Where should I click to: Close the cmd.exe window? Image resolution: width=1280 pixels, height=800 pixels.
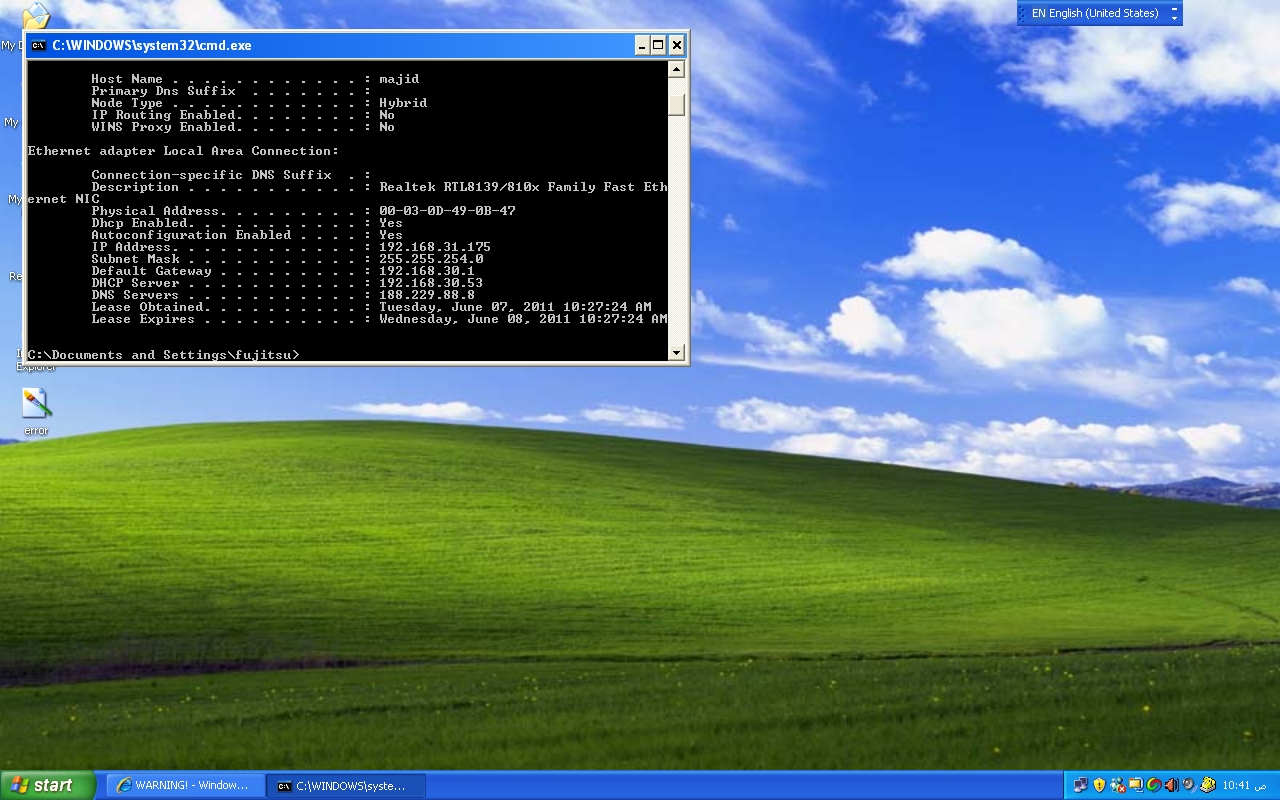(x=677, y=45)
